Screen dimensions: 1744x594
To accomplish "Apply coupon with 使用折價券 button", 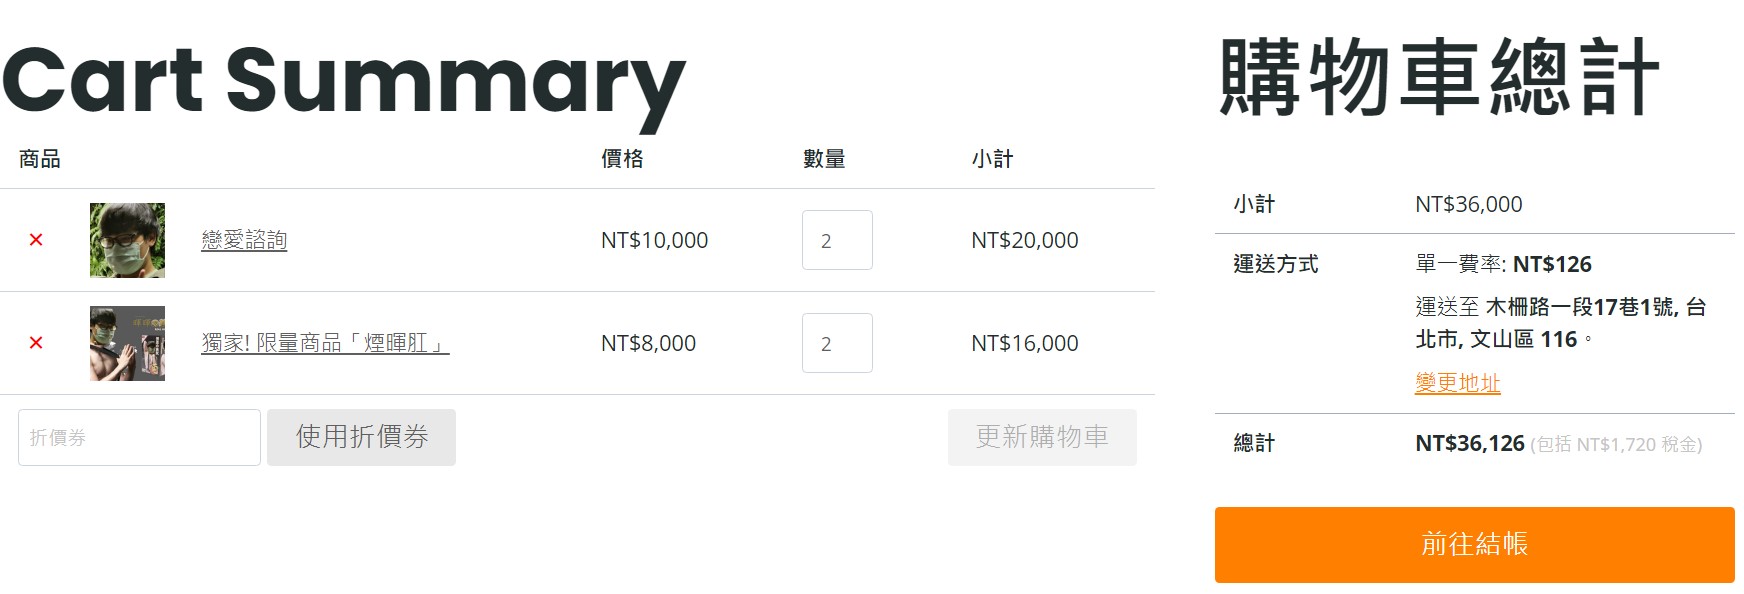I will [x=361, y=437].
